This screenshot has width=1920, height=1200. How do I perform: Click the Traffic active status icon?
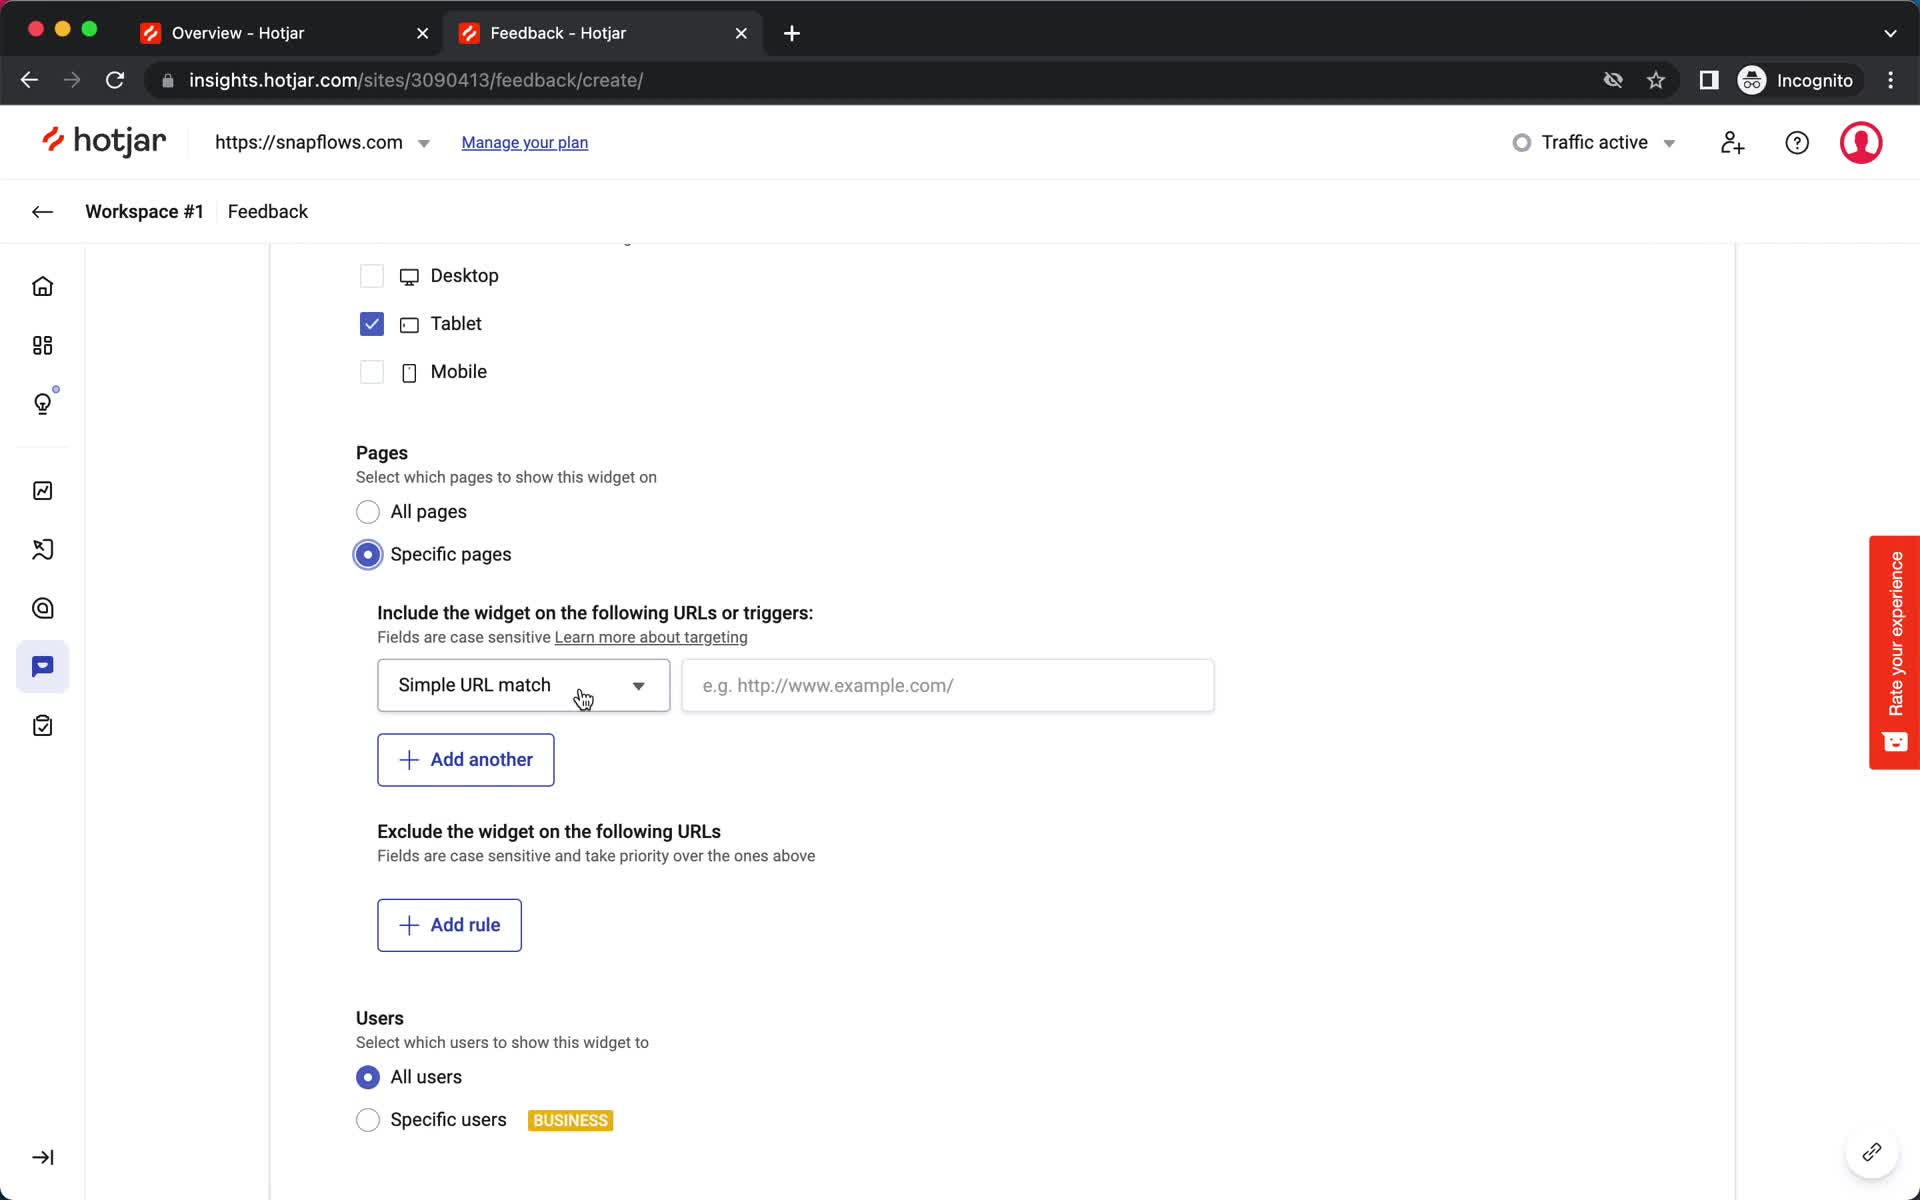point(1521,141)
